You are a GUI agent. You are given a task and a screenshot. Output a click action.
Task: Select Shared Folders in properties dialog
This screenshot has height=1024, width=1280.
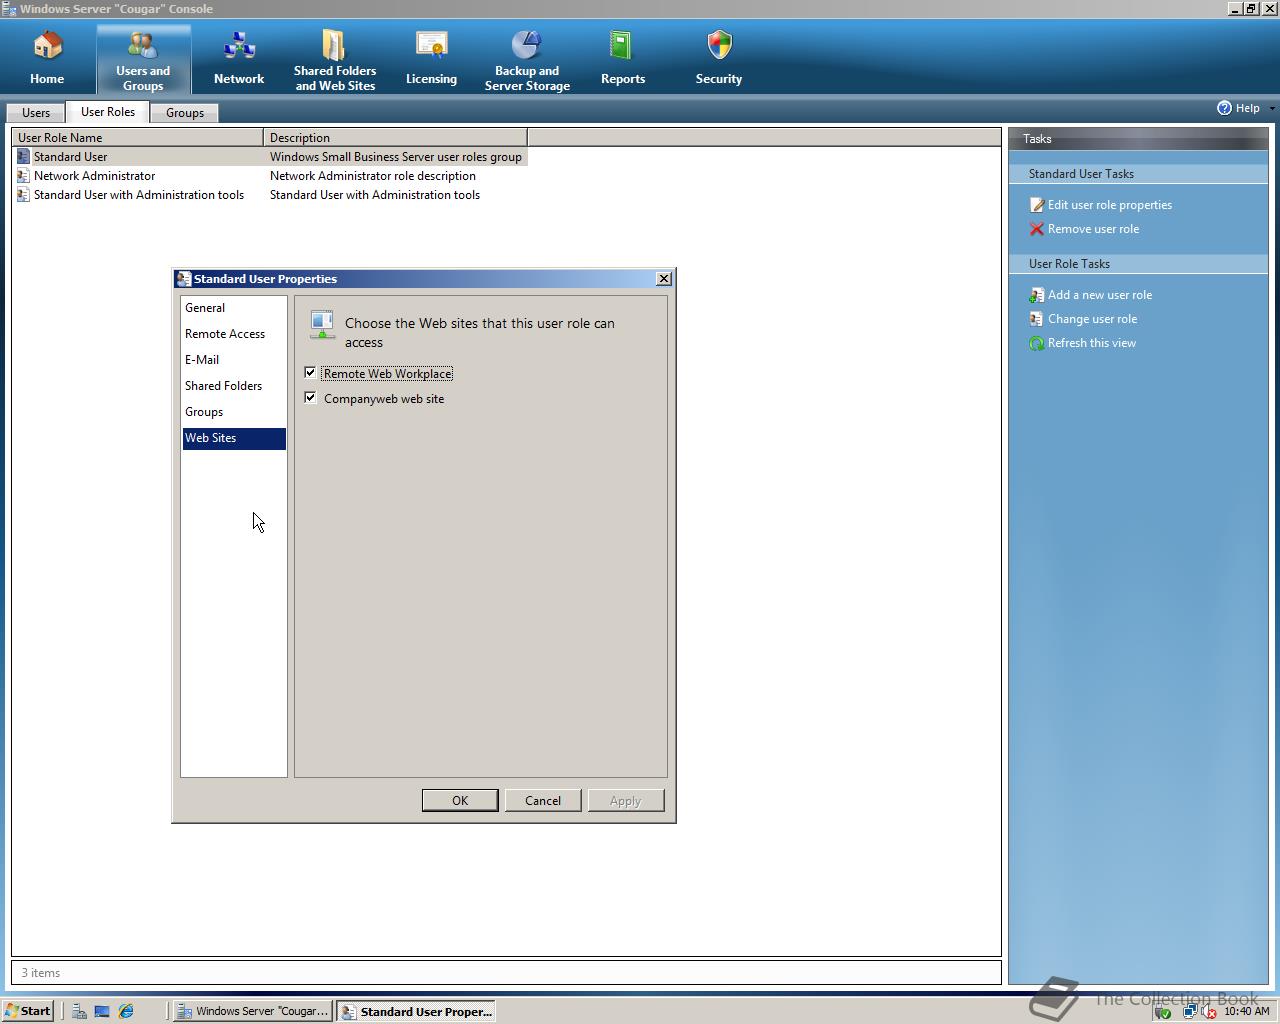tap(234, 386)
